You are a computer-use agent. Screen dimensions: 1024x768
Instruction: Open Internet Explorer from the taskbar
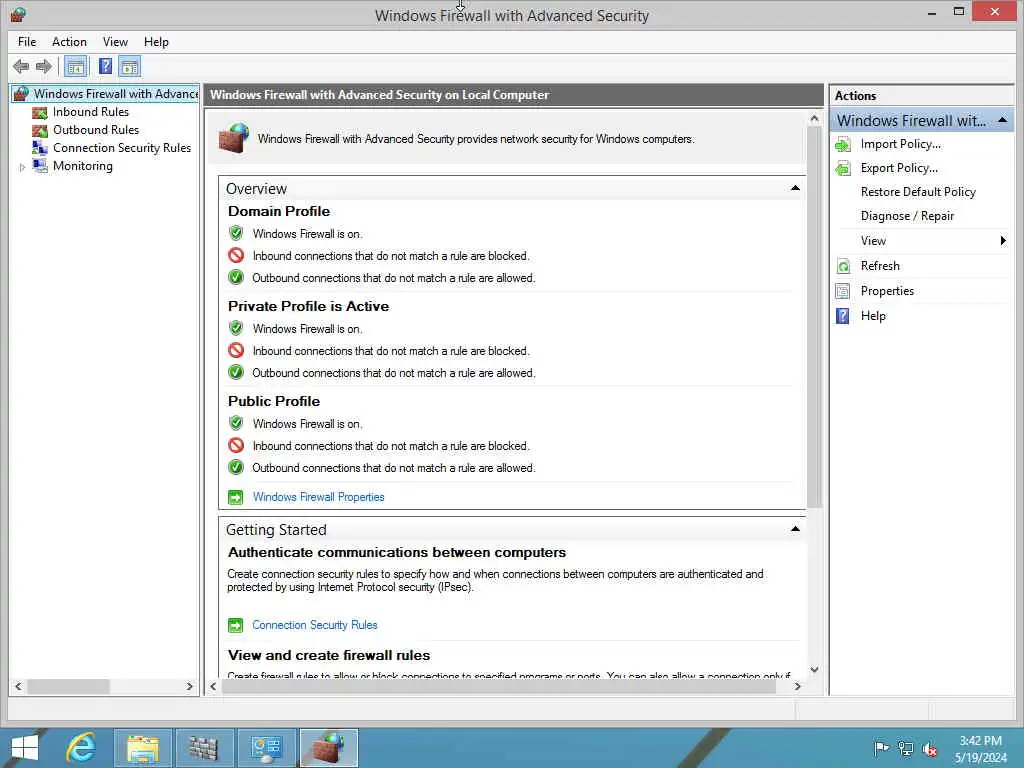[81, 748]
